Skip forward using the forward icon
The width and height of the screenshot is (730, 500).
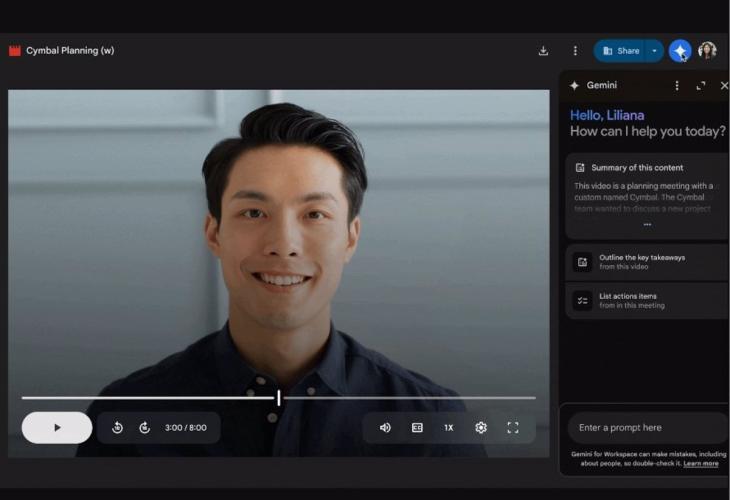[144, 428]
